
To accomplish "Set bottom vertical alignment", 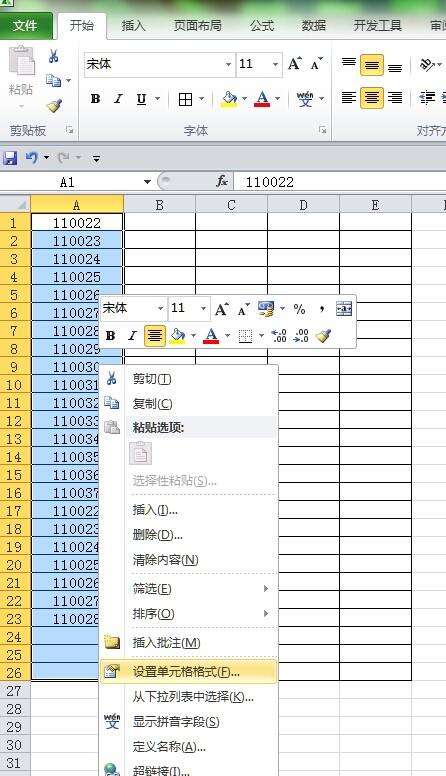I will 395,65.
